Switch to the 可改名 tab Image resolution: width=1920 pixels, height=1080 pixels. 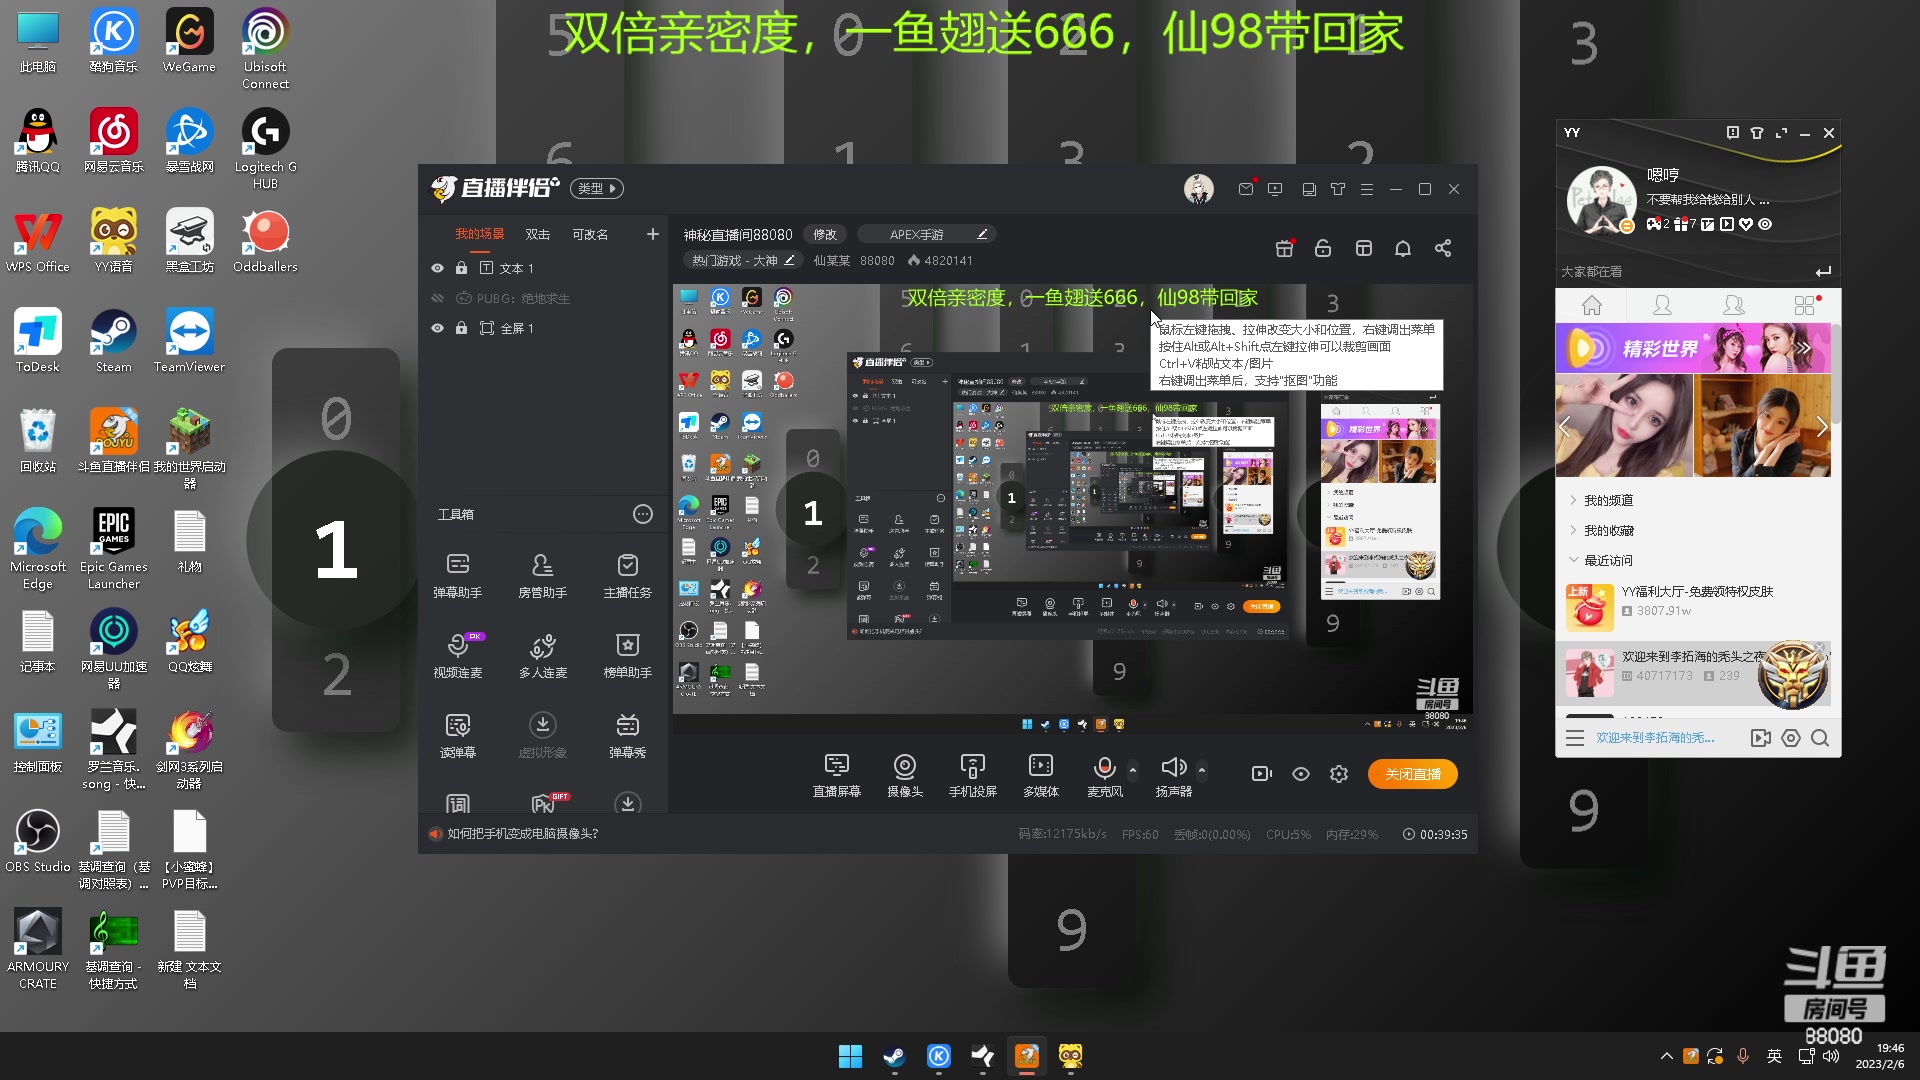(589, 234)
